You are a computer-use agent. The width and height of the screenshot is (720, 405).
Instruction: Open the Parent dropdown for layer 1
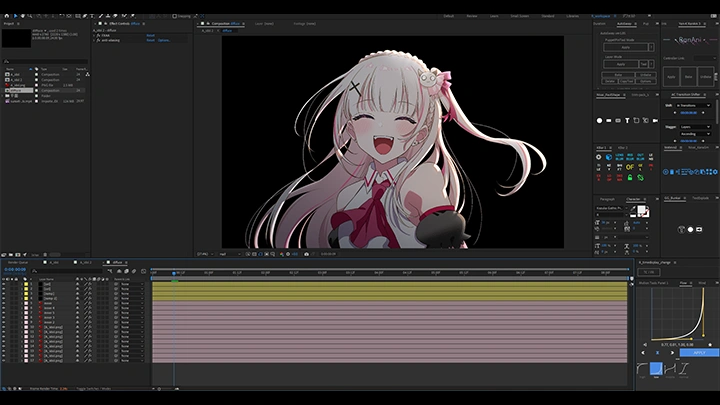(x=132, y=284)
